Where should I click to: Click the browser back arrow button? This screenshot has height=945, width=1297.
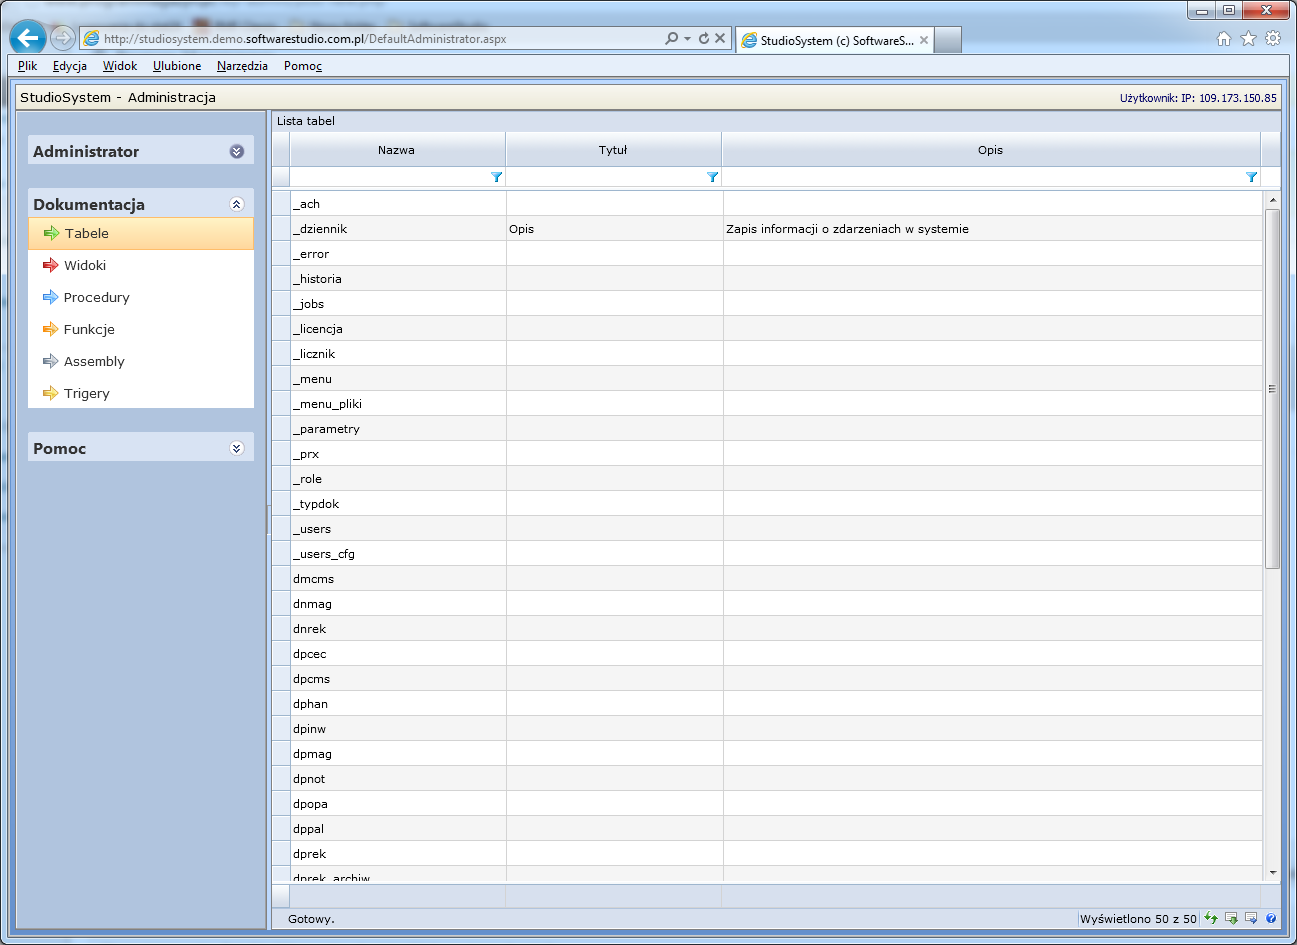pos(28,38)
